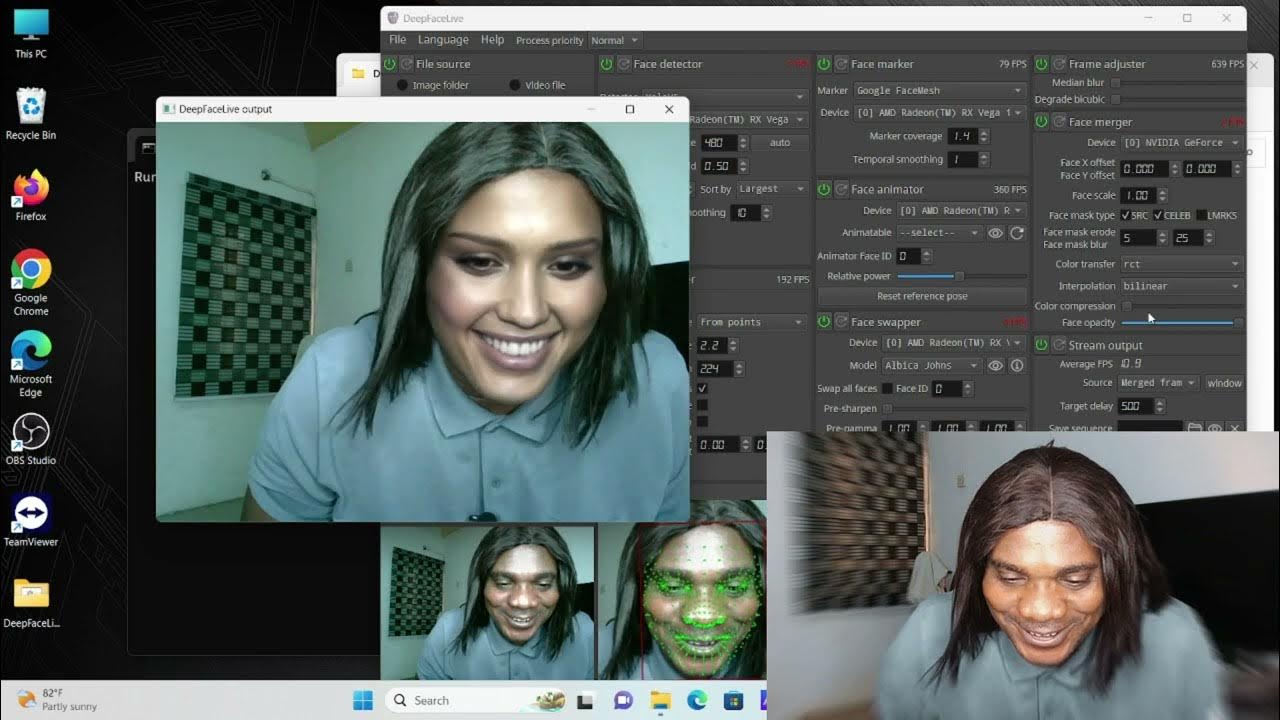Uncheck the CELEB face mask type
The width and height of the screenshot is (1280, 720).
(x=1158, y=215)
